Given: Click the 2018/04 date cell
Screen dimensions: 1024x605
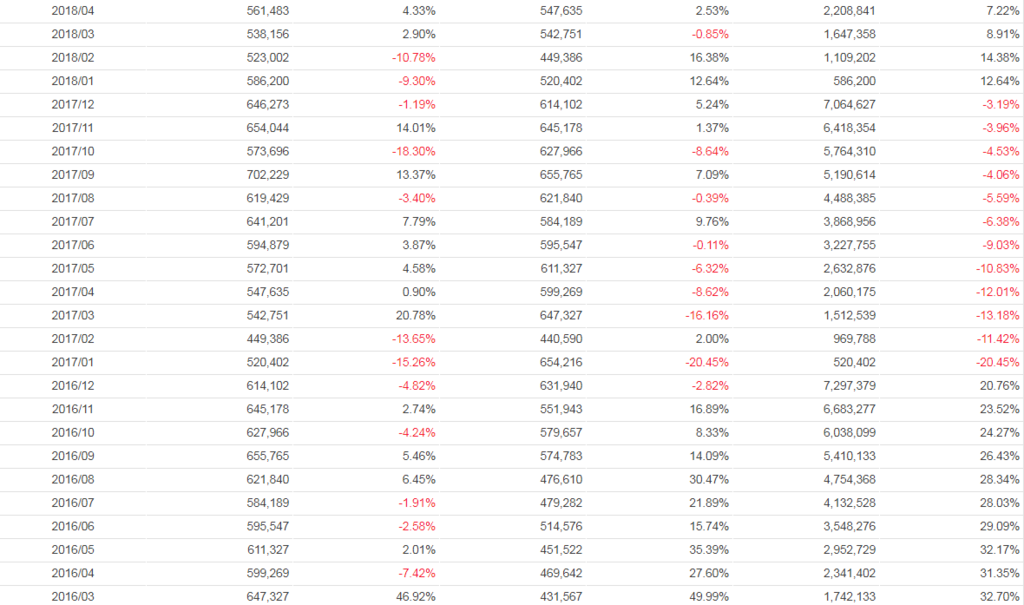Looking at the screenshot, I should point(71,10).
